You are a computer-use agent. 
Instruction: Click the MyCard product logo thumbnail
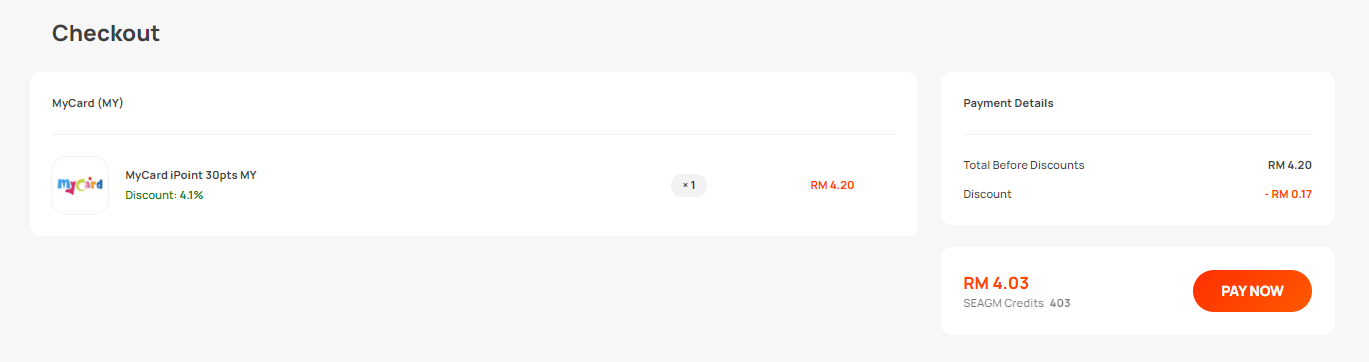point(80,185)
